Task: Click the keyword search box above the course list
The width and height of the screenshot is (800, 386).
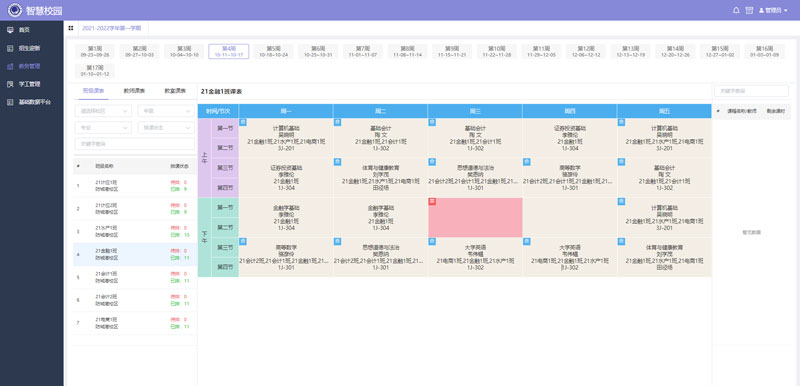Action: click(x=751, y=91)
